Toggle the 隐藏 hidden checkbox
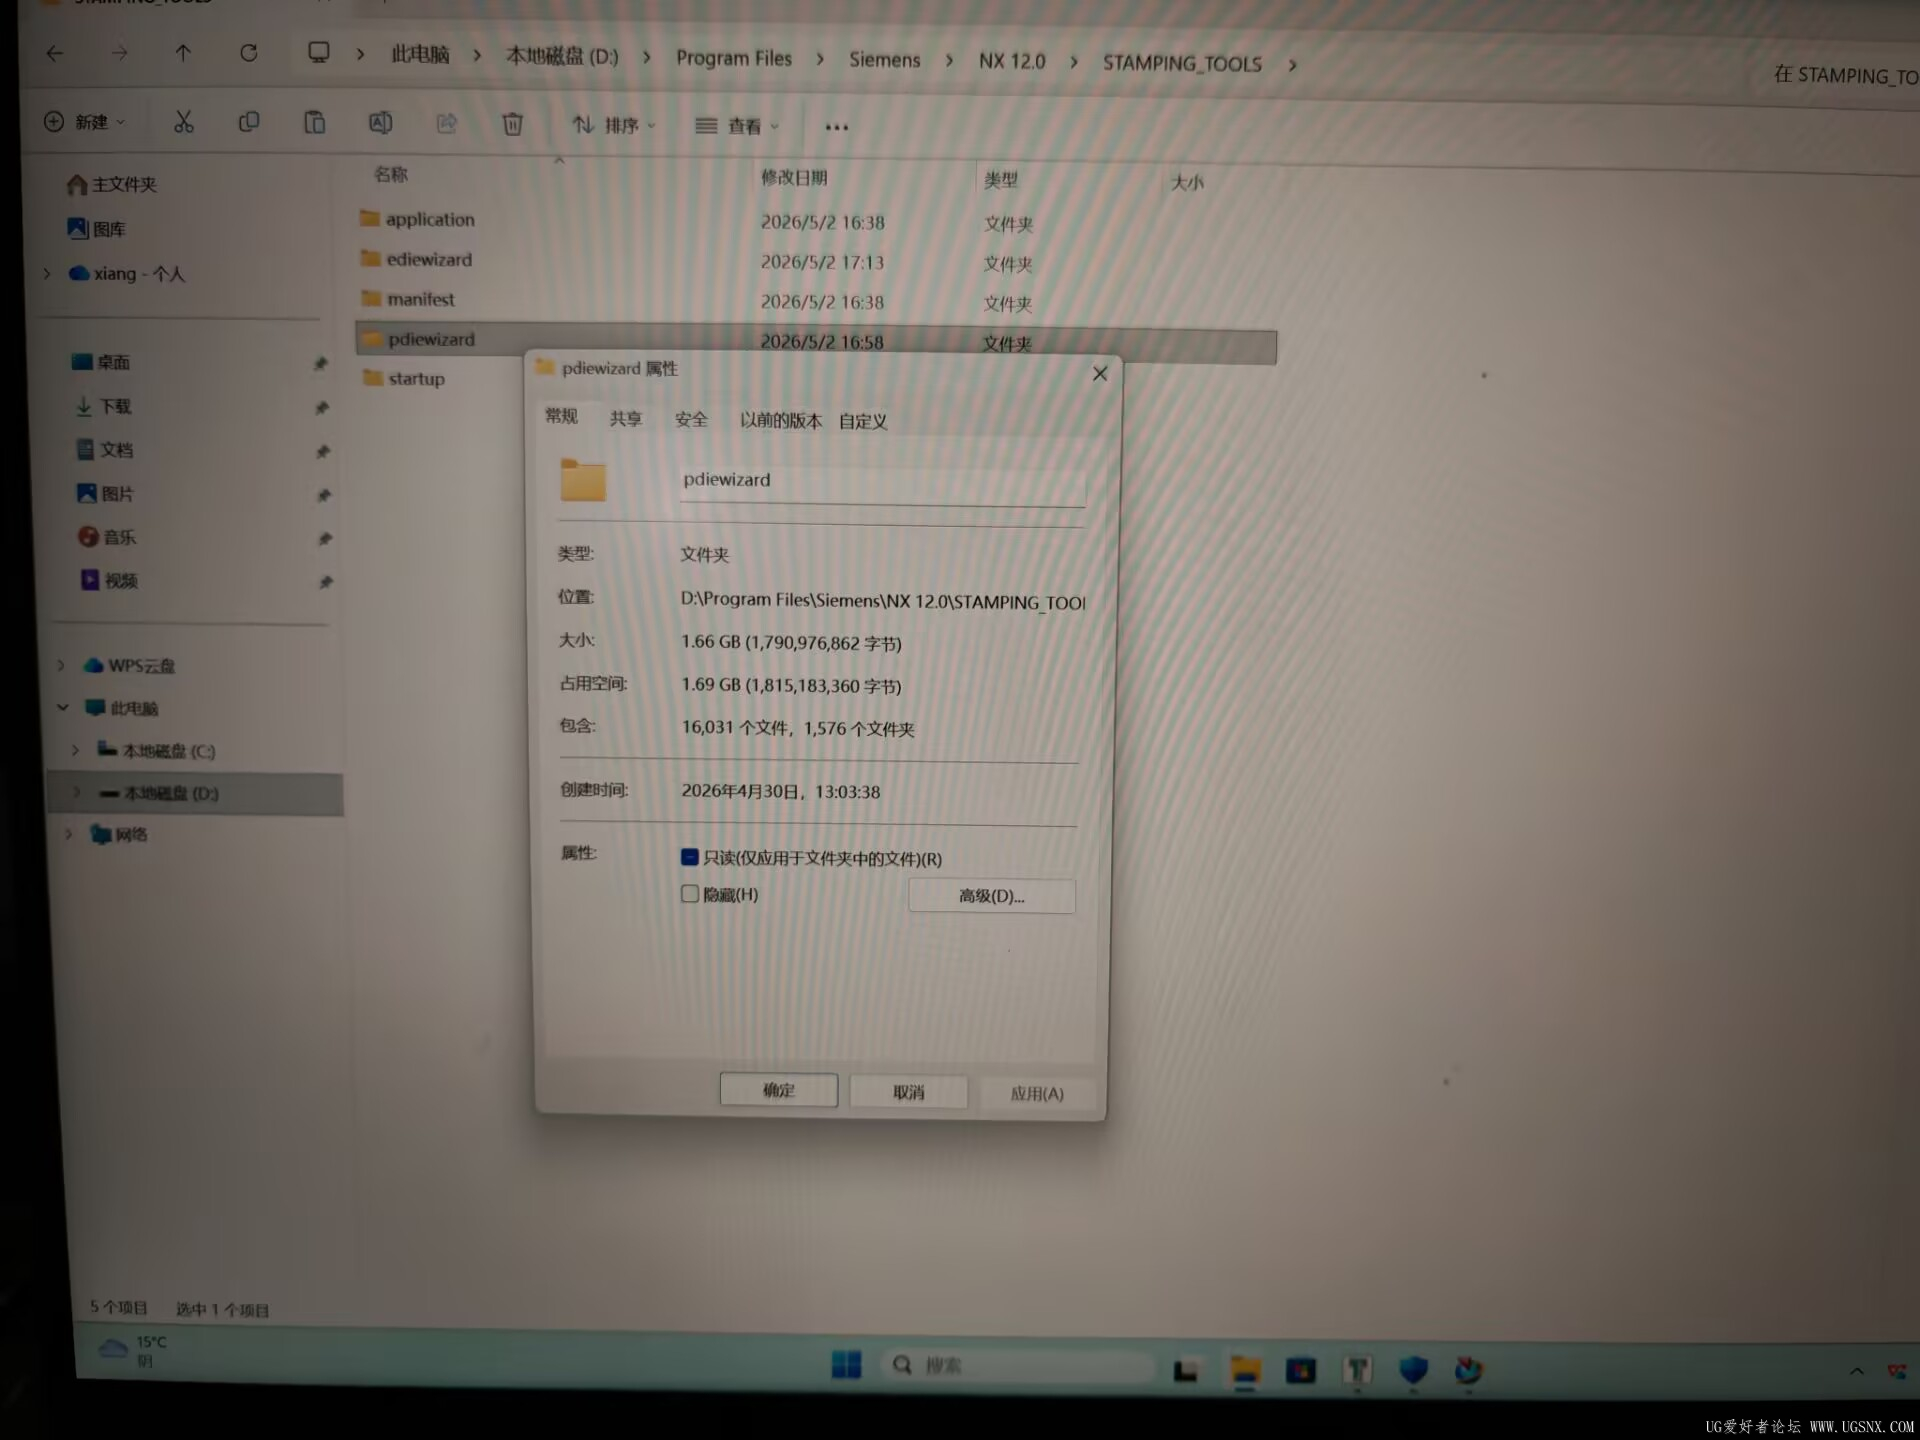This screenshot has height=1440, width=1920. 690,894
